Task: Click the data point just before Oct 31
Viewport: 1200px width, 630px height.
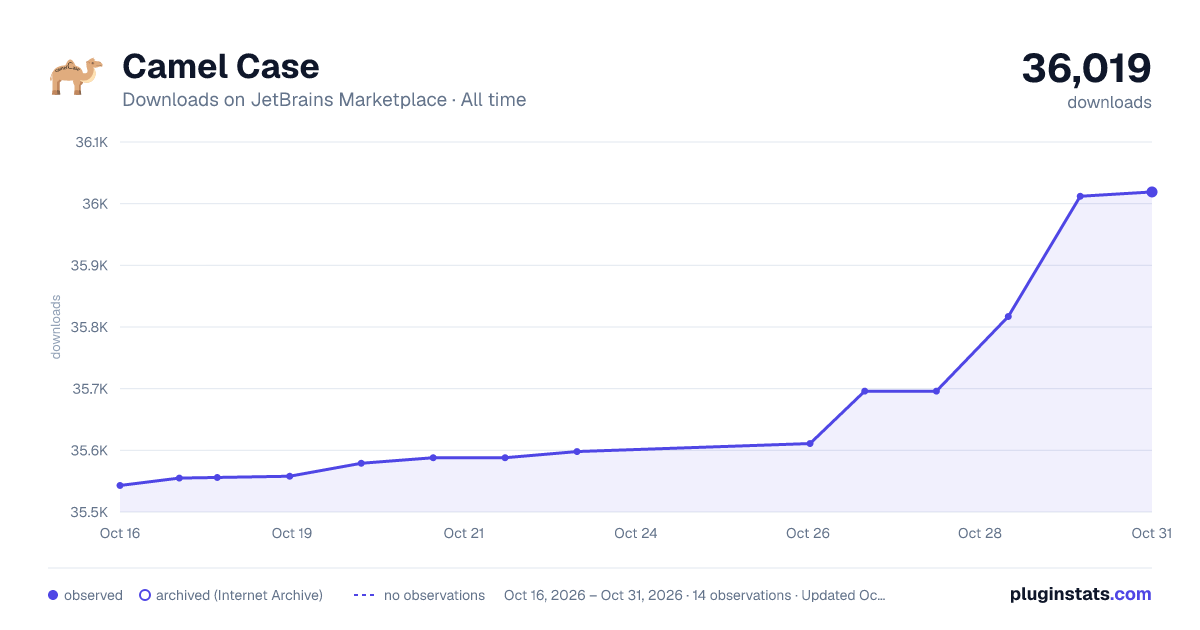Action: 1080,196
